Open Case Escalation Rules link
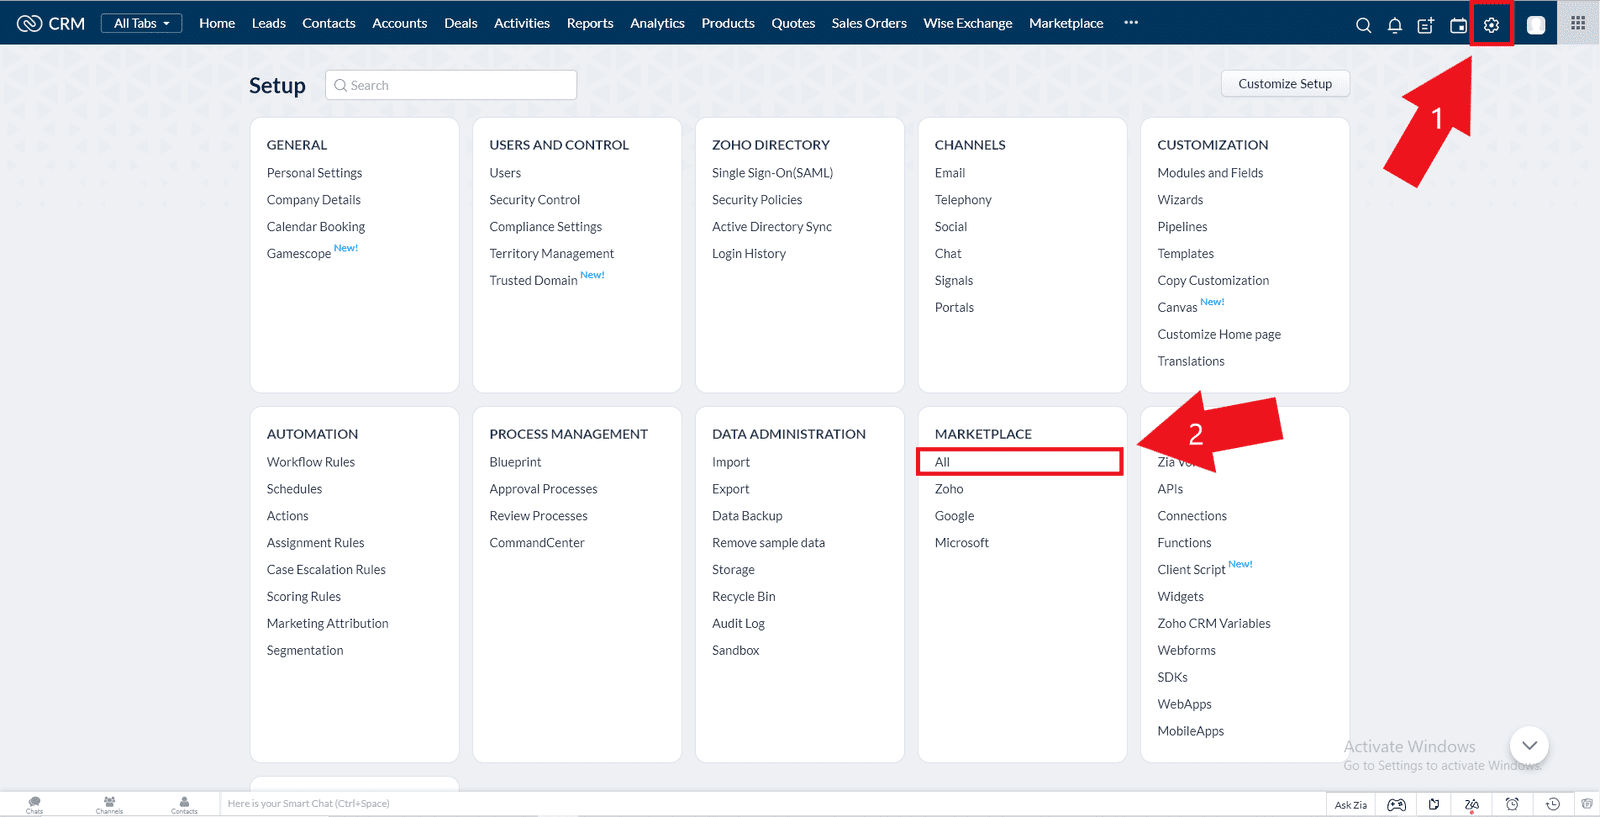 click(326, 570)
